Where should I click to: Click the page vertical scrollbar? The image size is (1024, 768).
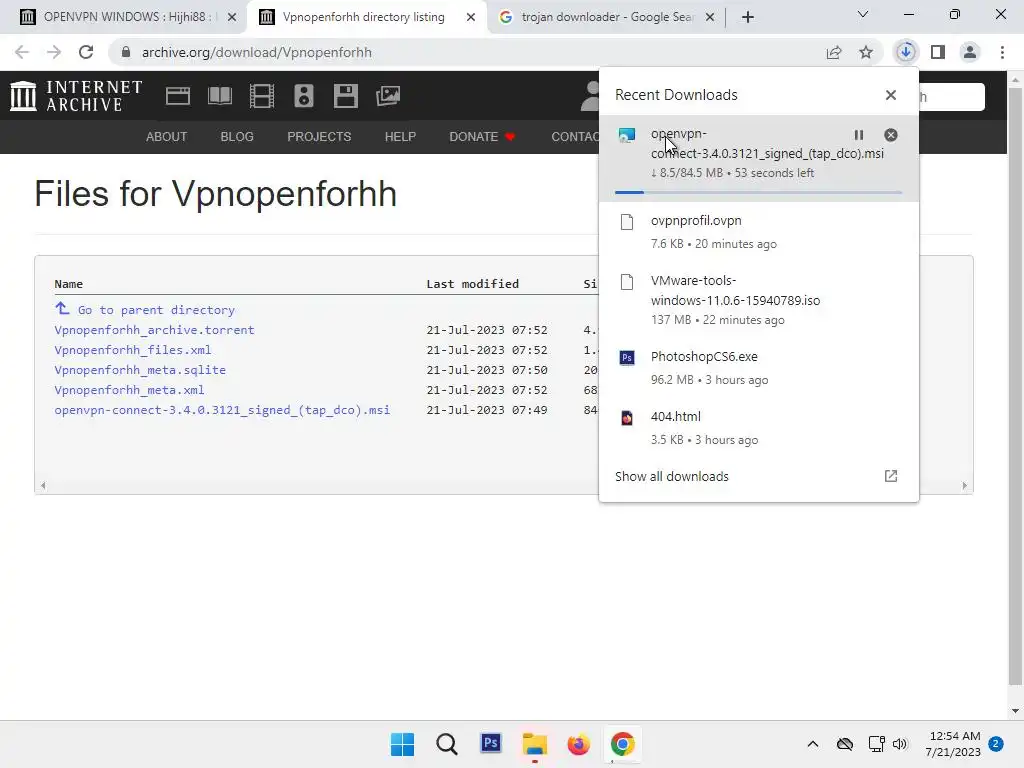click(x=1015, y=385)
